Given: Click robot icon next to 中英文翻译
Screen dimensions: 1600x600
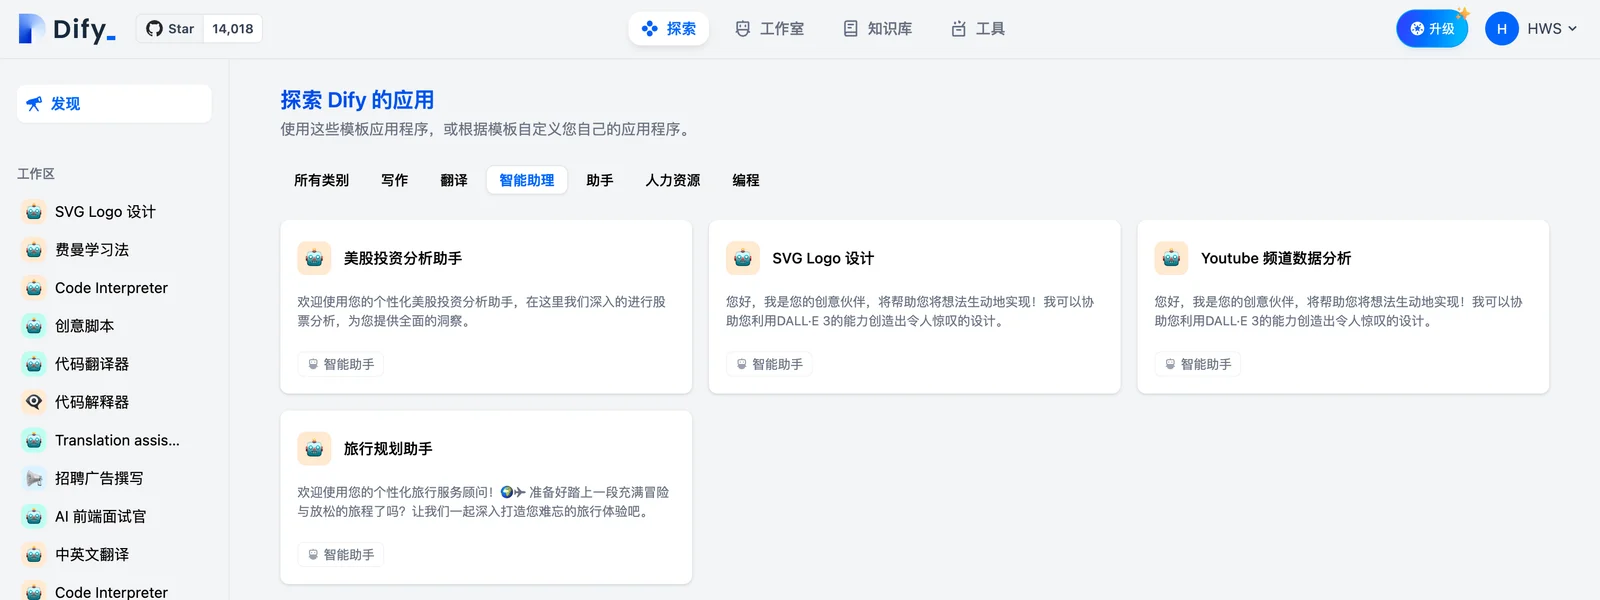Looking at the screenshot, I should [34, 554].
